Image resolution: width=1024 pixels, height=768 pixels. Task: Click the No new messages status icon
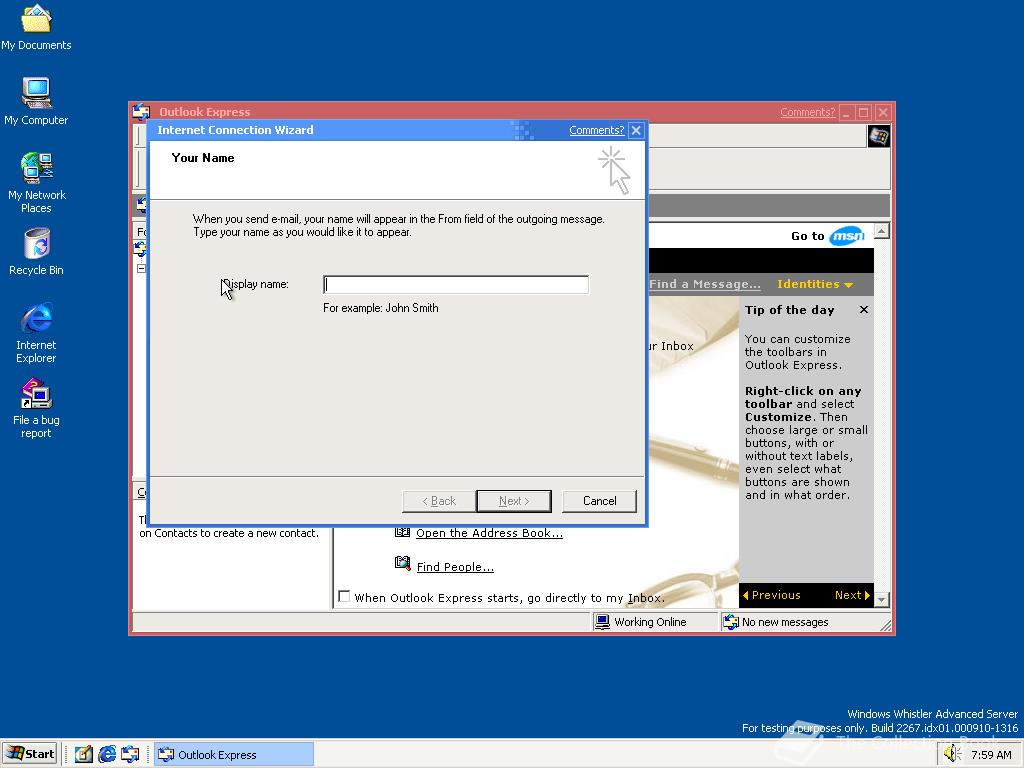point(729,621)
